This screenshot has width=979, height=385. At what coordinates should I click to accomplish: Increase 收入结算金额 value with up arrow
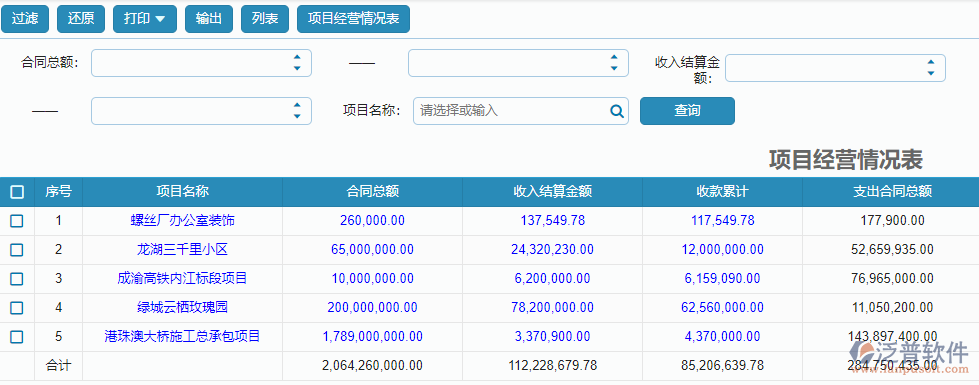(x=931, y=62)
